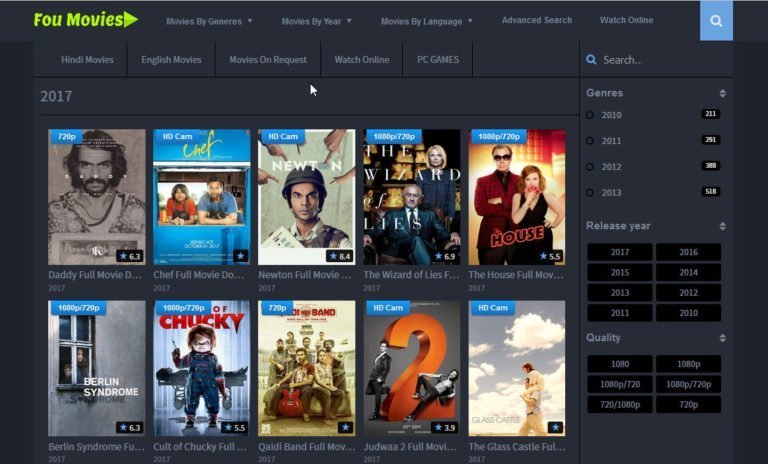The image size is (768, 464).
Task: Open Movies By Year dropdown
Action: click(316, 21)
